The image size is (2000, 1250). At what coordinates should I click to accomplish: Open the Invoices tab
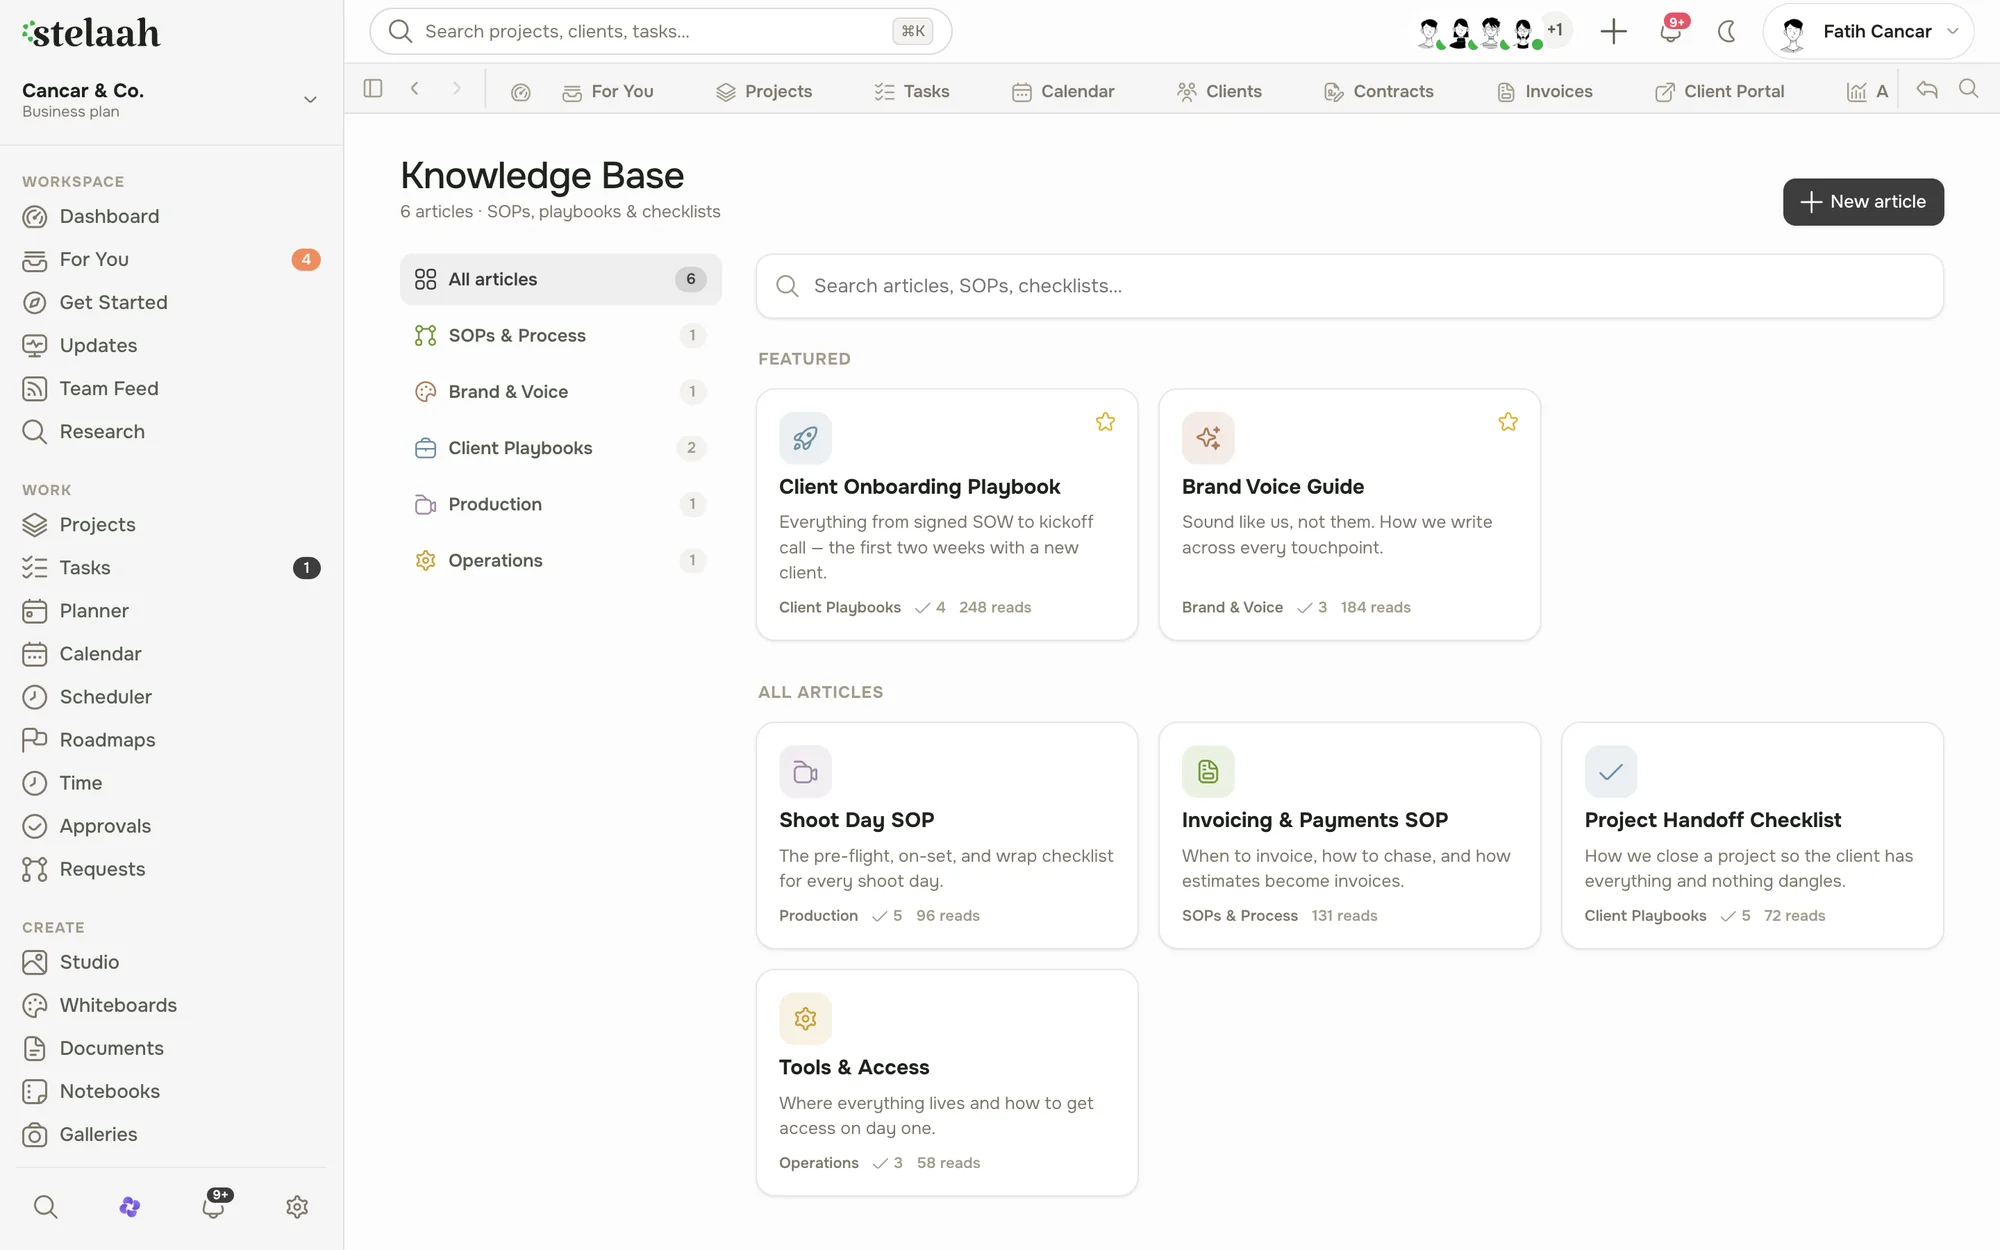coord(1545,92)
